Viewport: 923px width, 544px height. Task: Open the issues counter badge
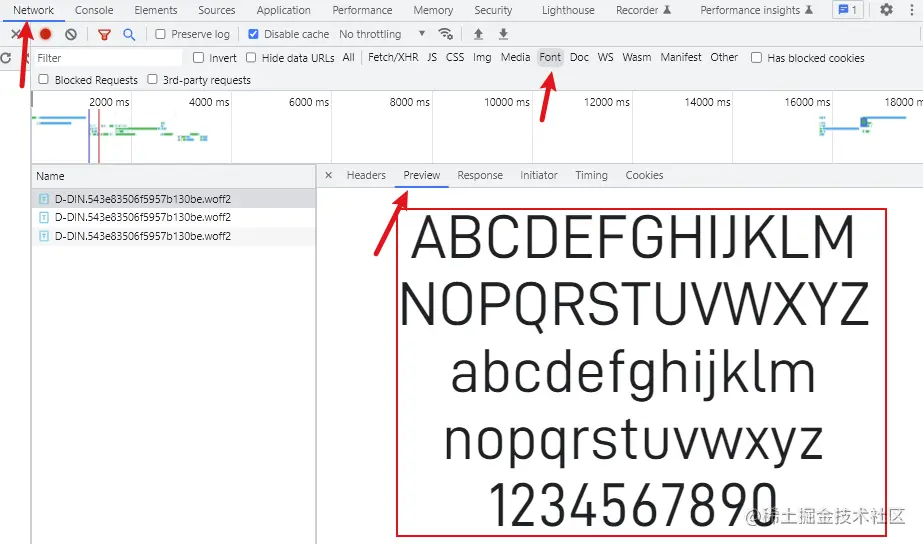848,9
